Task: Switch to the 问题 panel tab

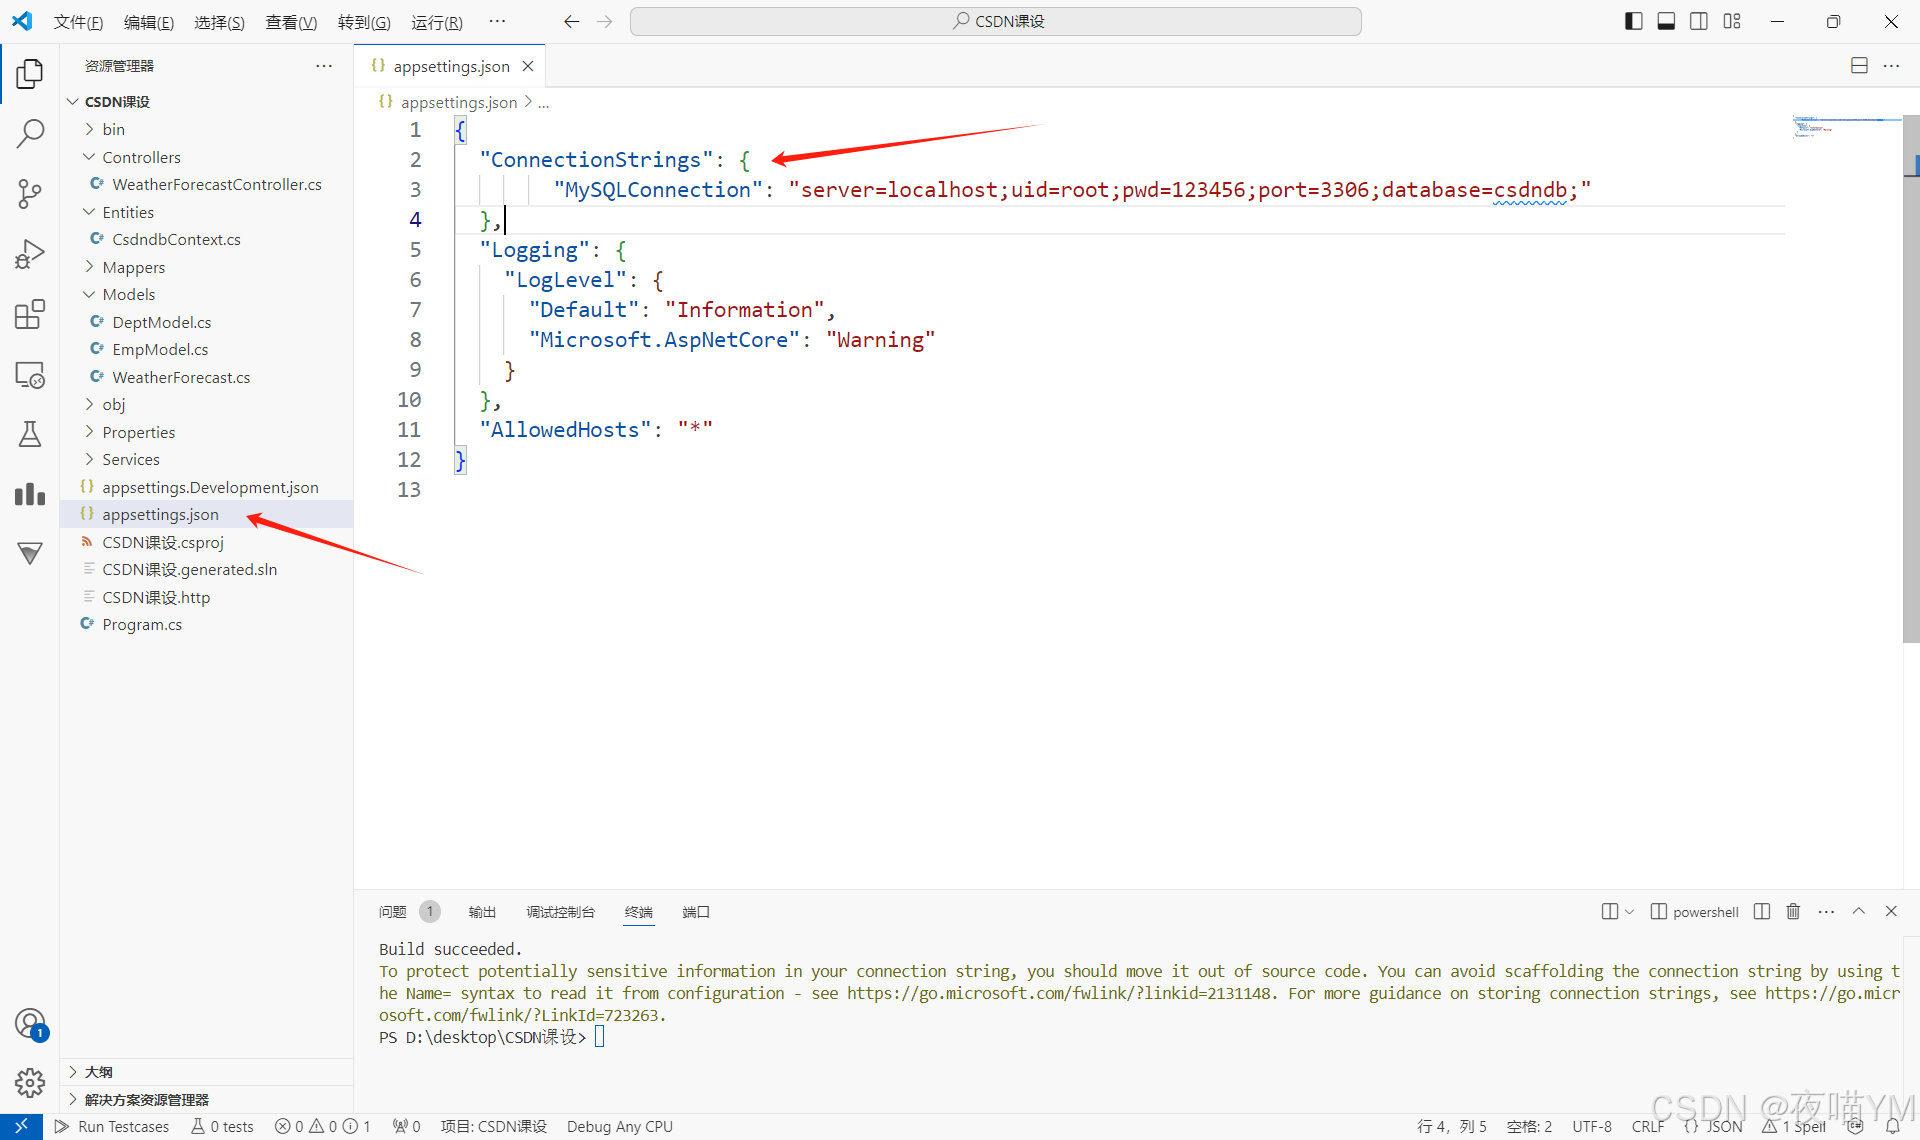Action: [x=392, y=911]
